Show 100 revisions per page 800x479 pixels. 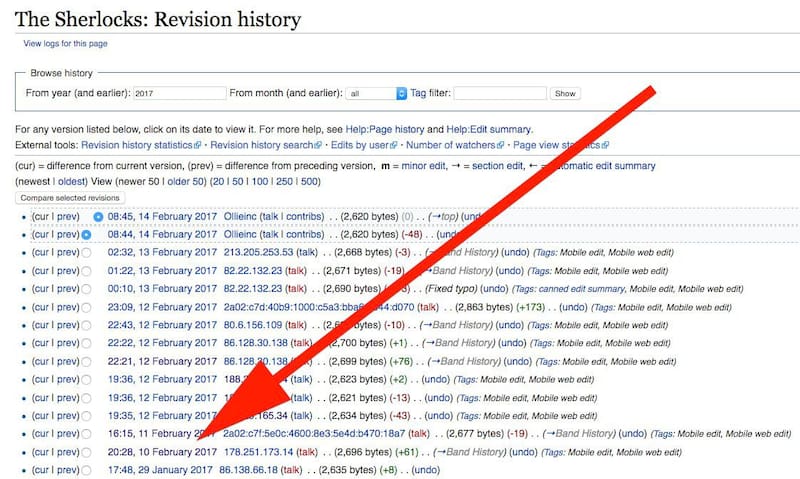pos(255,181)
